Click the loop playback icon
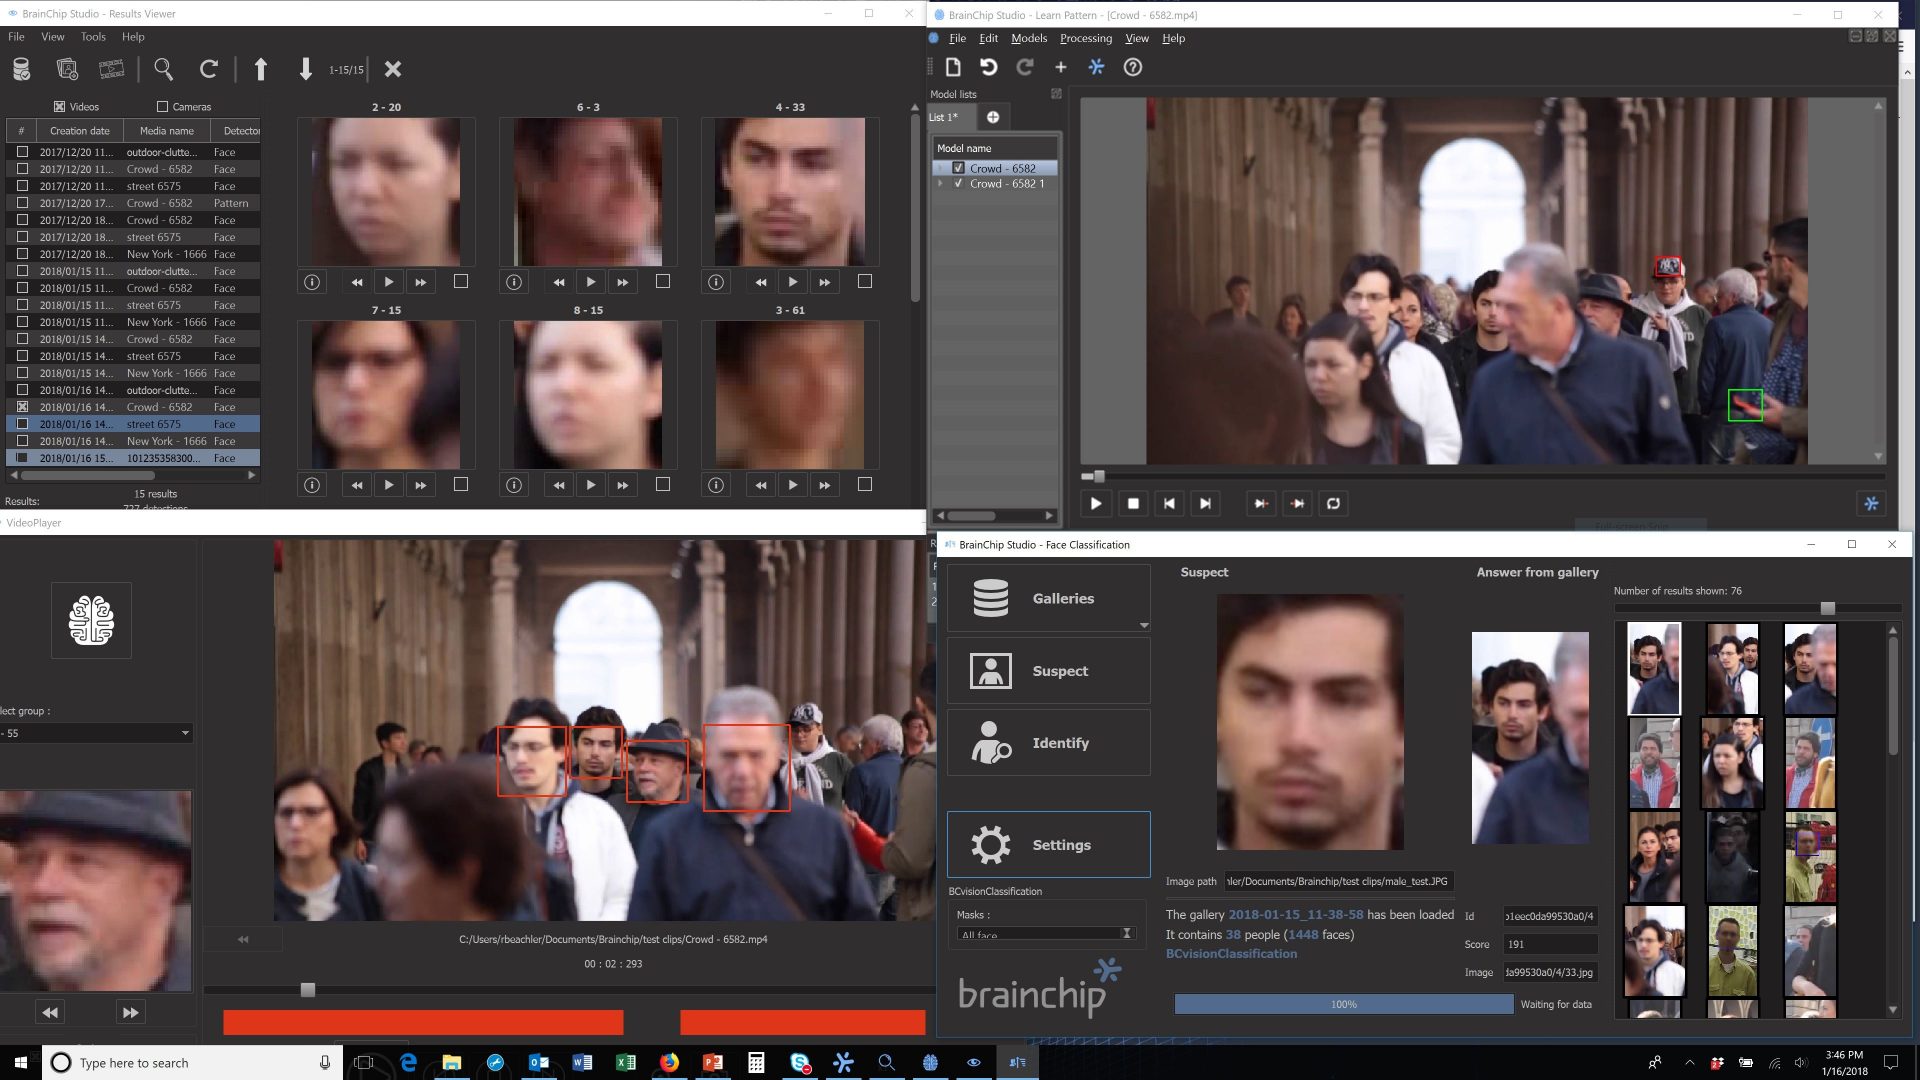1920x1080 pixels. point(1333,503)
